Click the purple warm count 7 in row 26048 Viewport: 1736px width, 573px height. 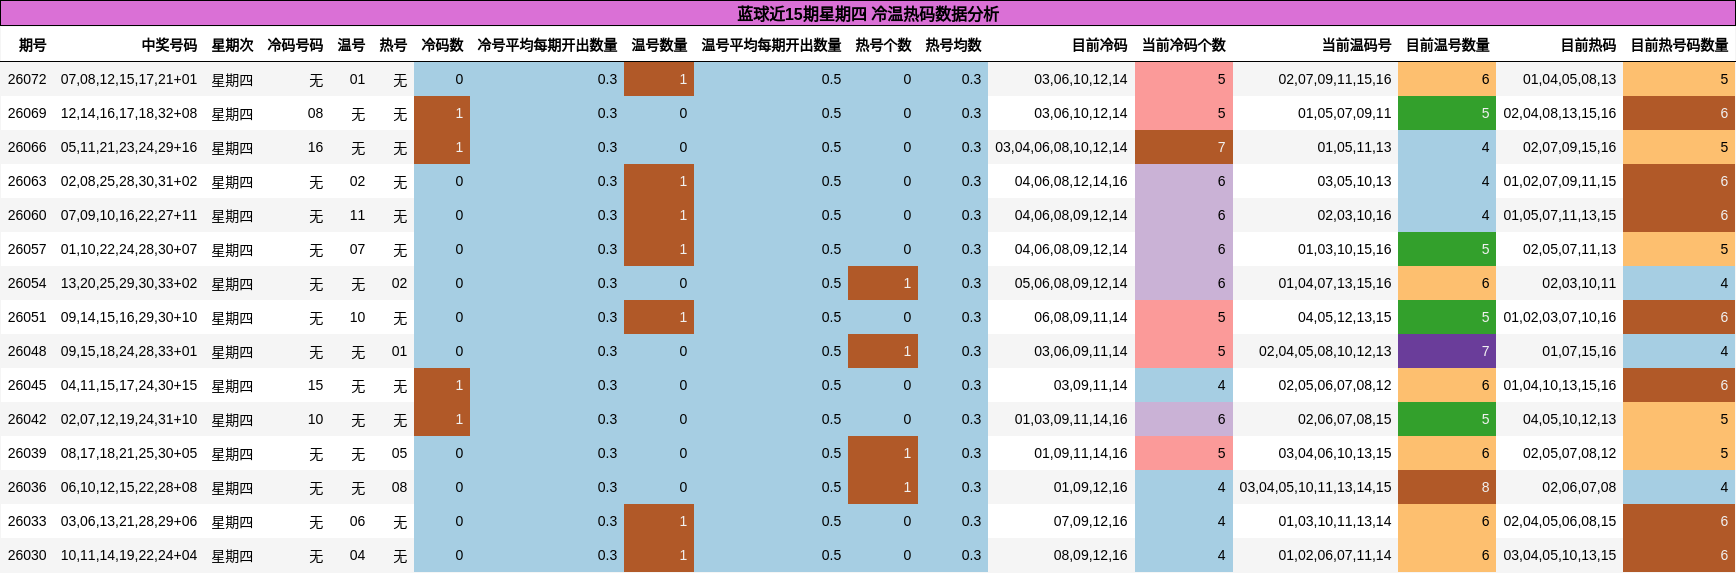(1447, 351)
